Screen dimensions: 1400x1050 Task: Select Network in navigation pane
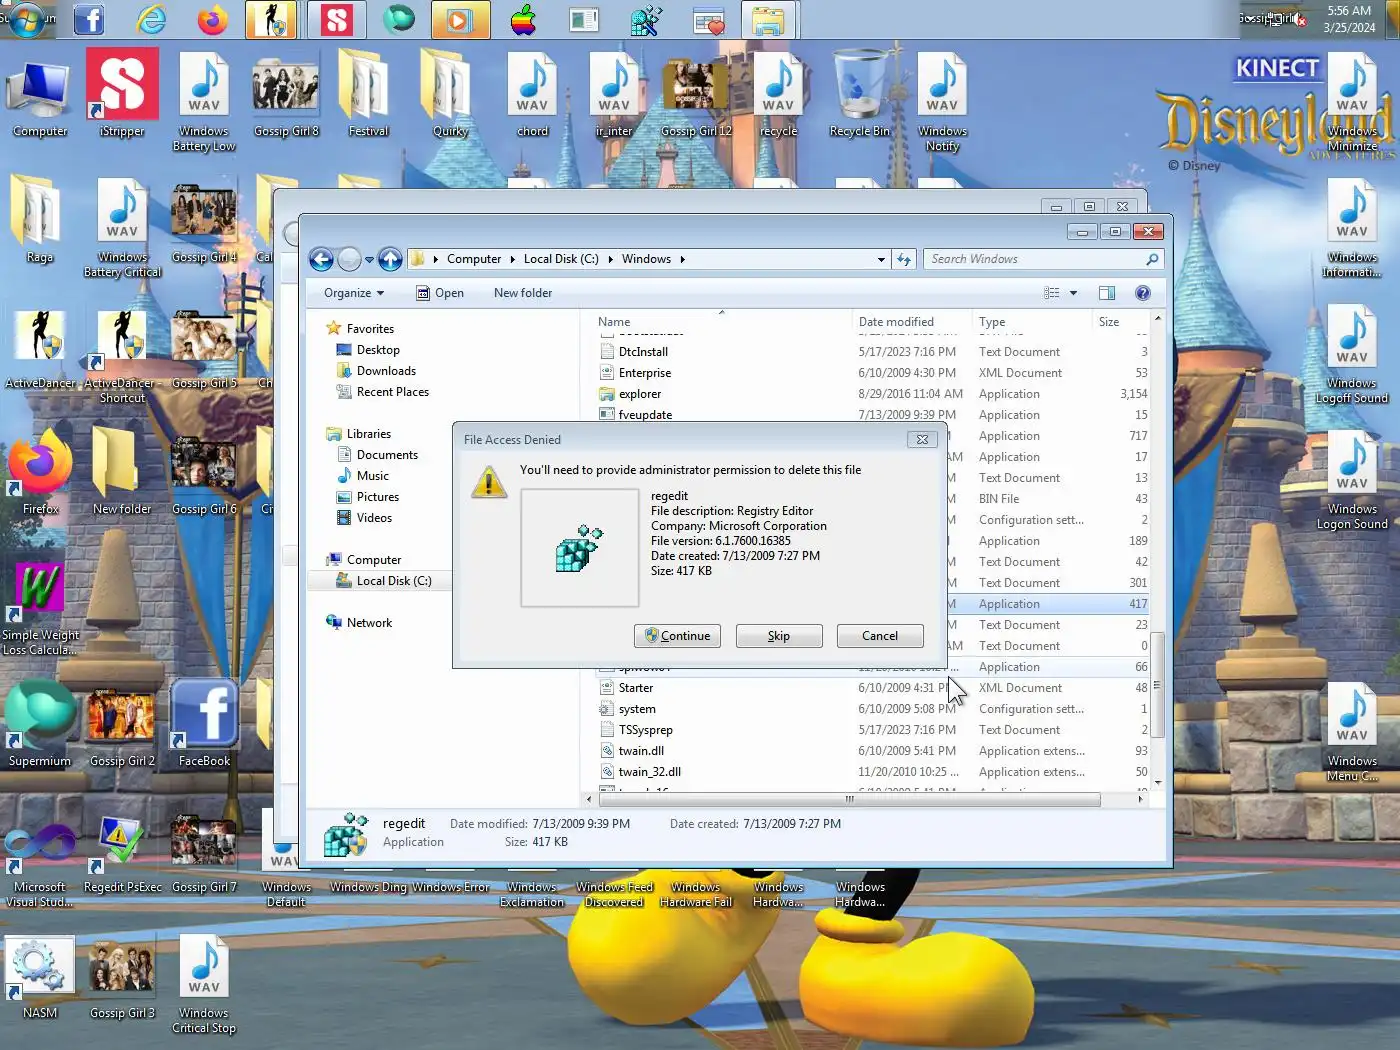click(x=369, y=623)
